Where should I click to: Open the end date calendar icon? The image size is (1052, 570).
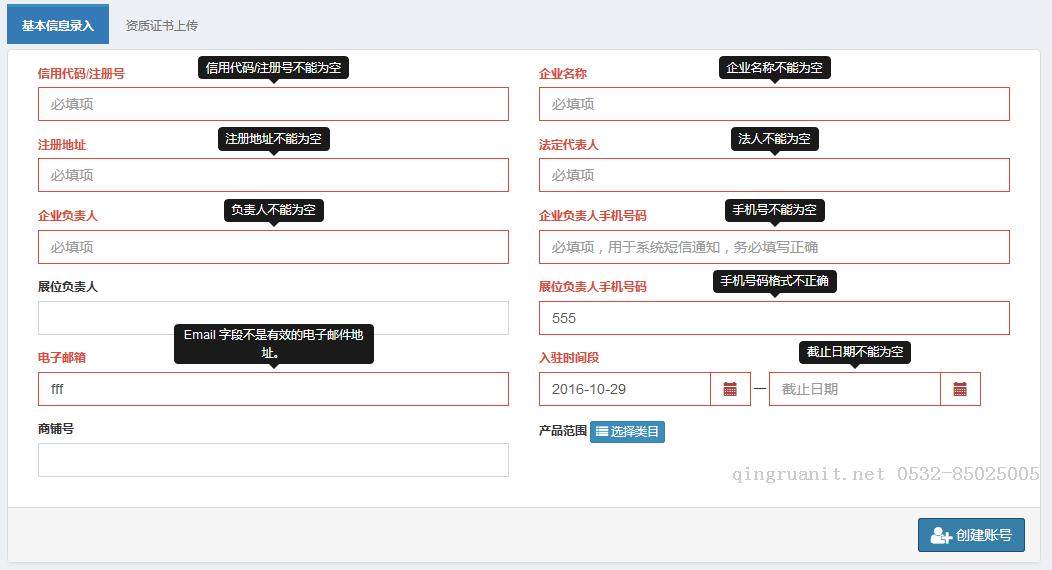coord(960,389)
